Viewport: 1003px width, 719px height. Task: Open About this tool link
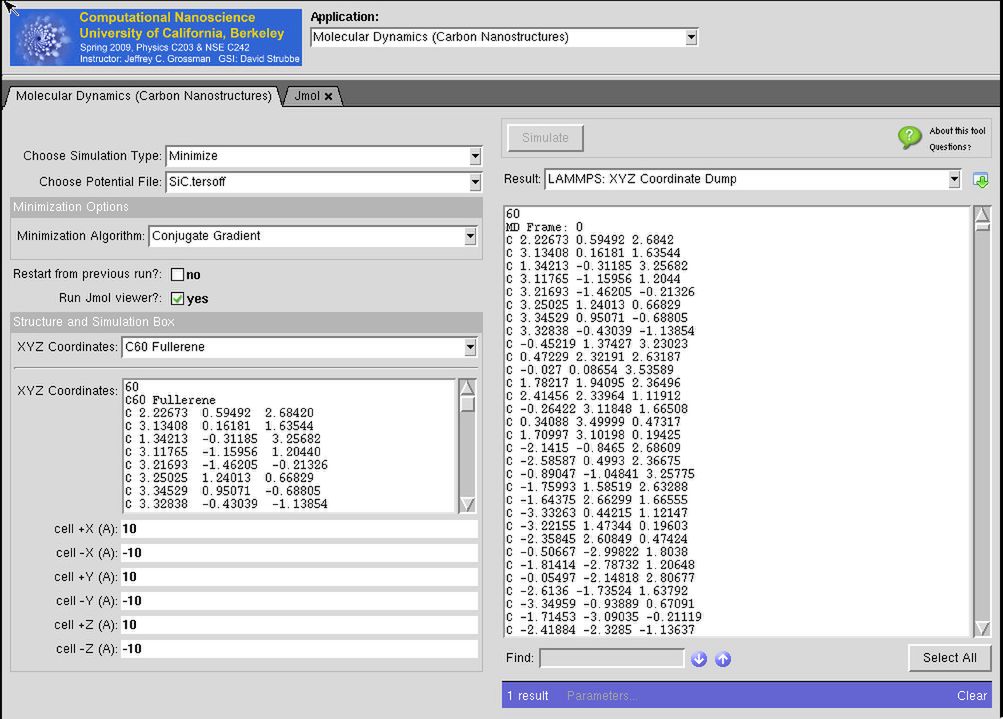coord(957,130)
